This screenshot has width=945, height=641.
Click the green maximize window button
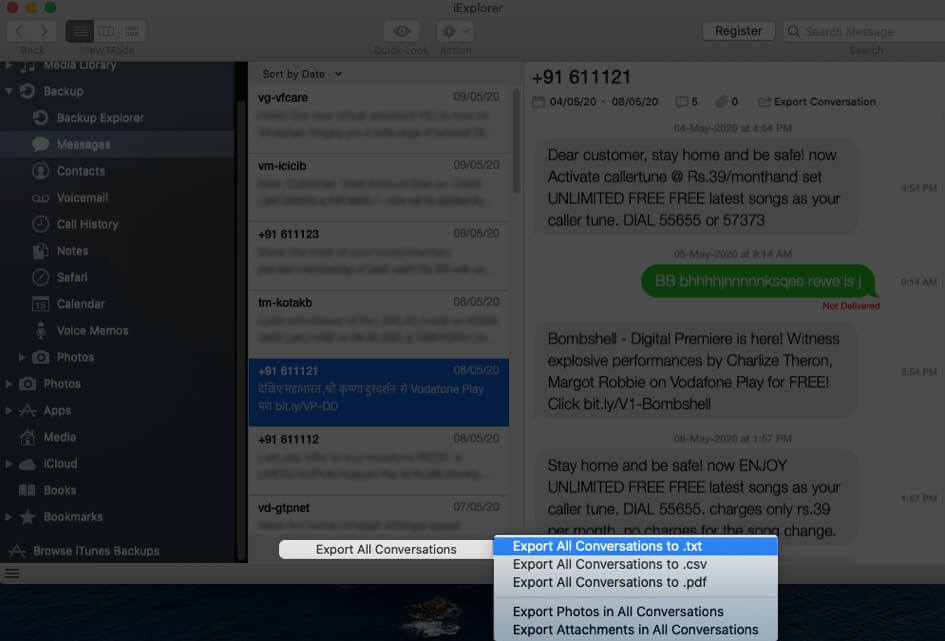51,7
